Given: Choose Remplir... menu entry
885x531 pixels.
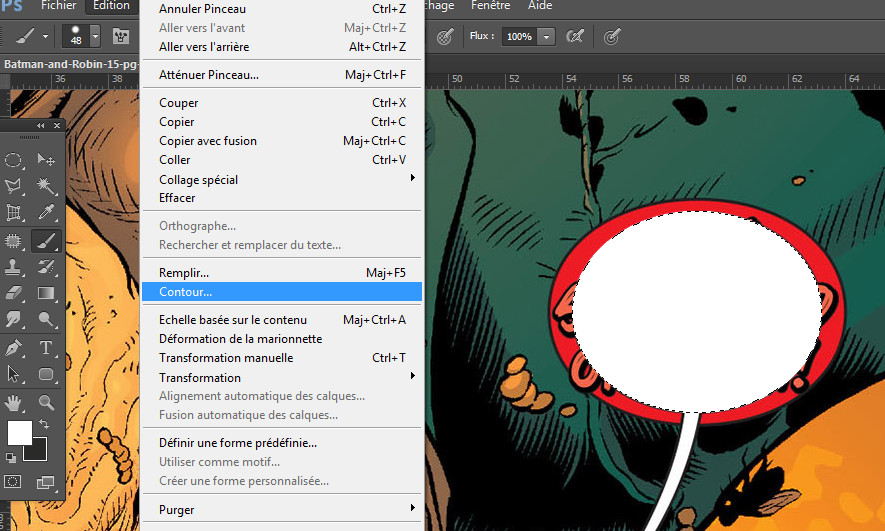Looking at the screenshot, I should pyautogui.click(x=282, y=273).
